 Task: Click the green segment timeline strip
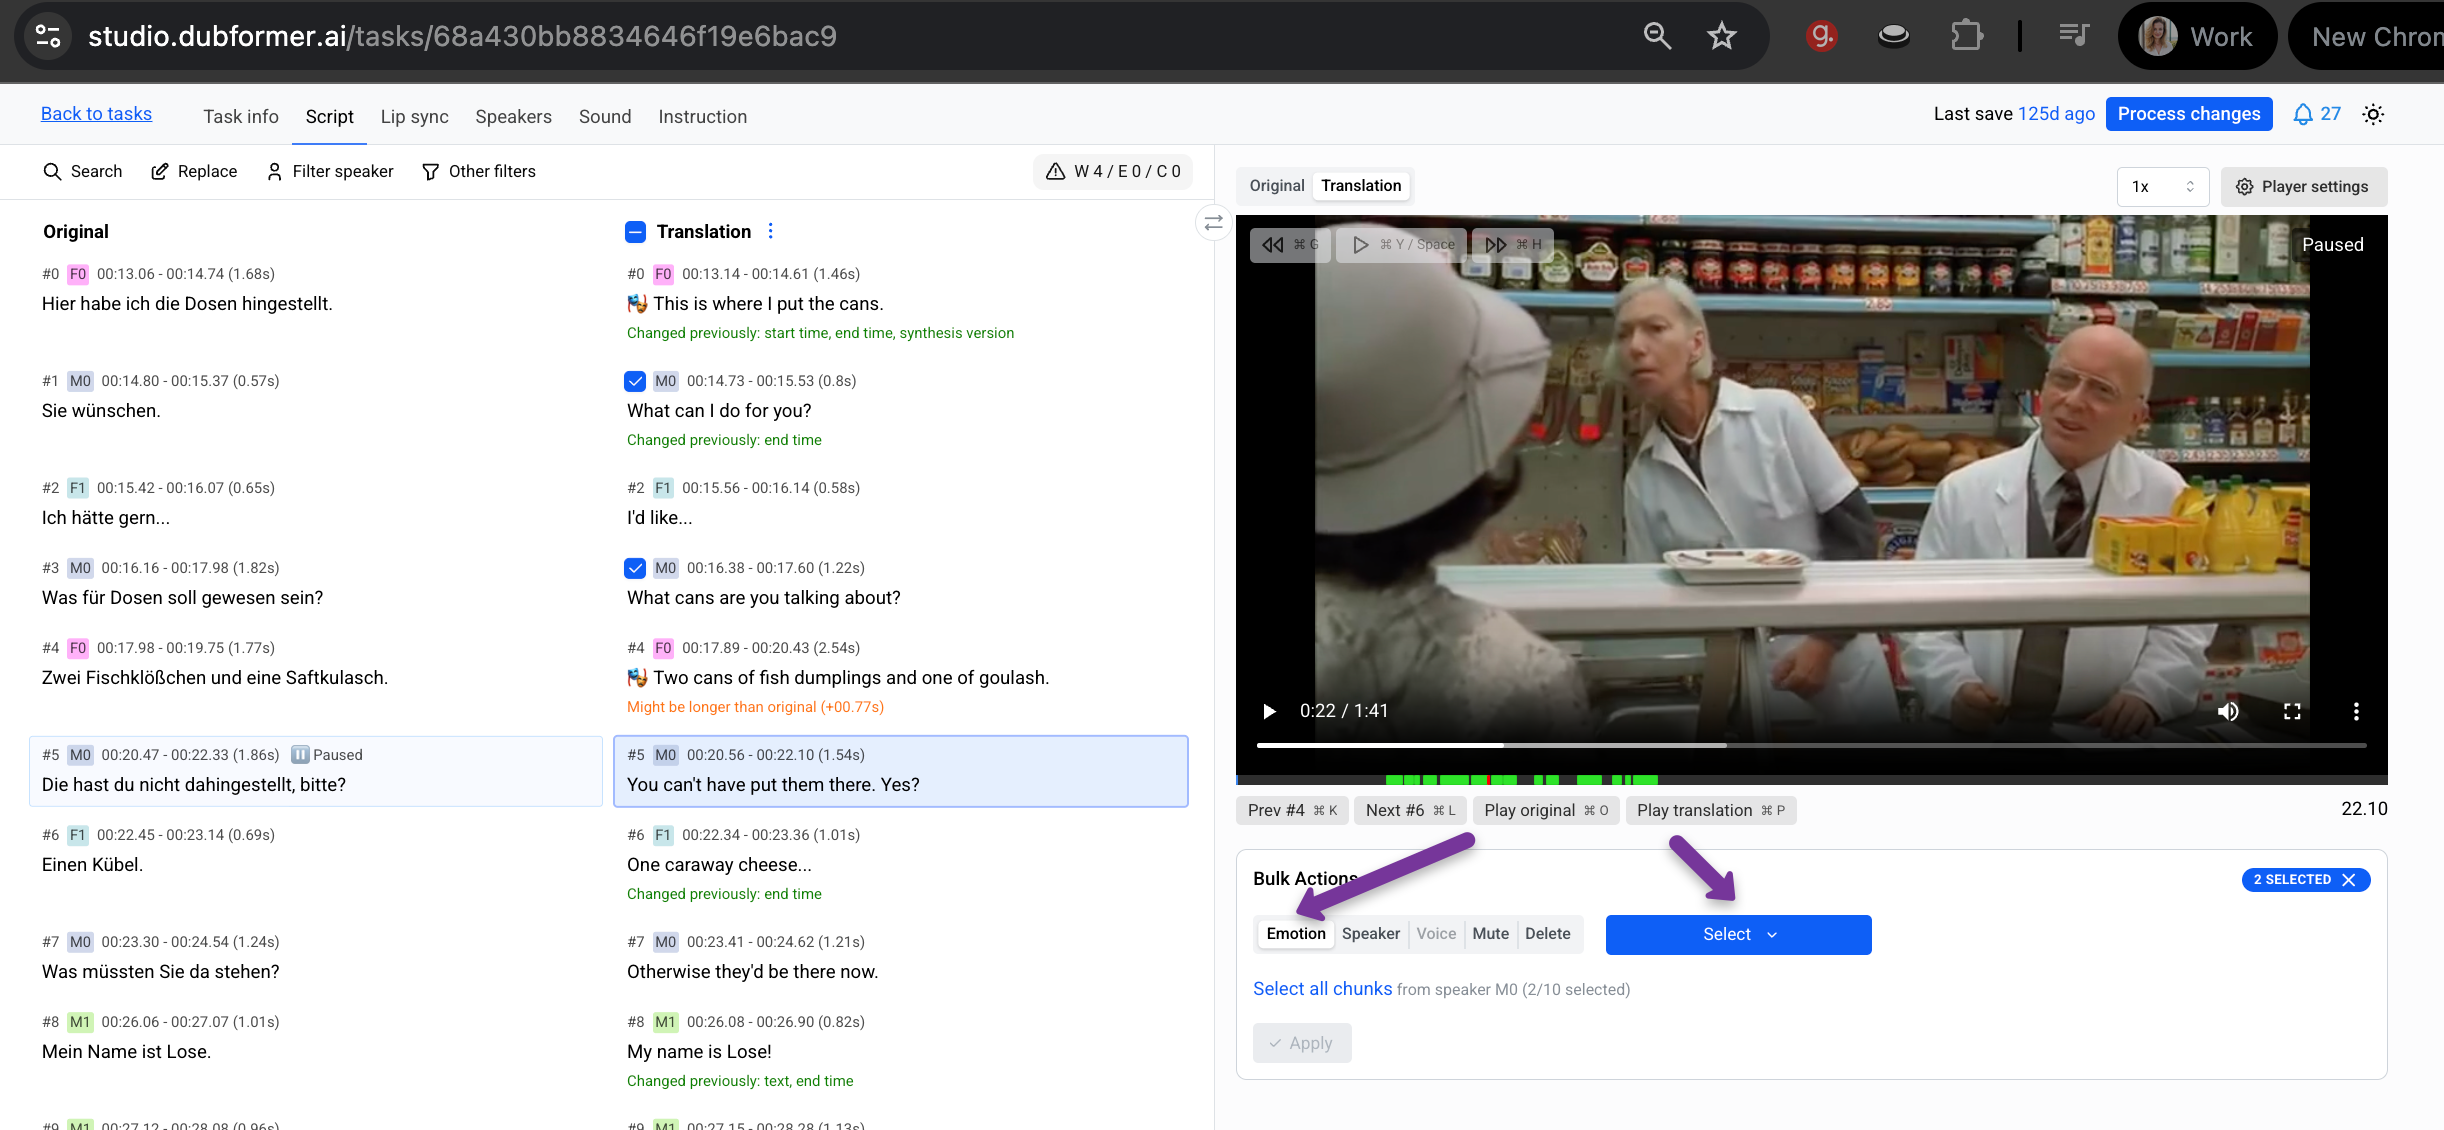tap(1811, 780)
